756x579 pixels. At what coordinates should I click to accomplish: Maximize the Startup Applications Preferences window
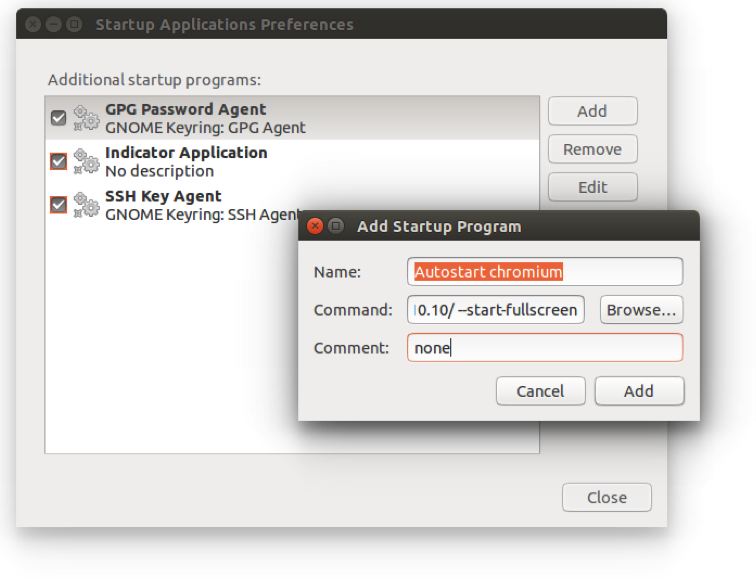point(73,24)
